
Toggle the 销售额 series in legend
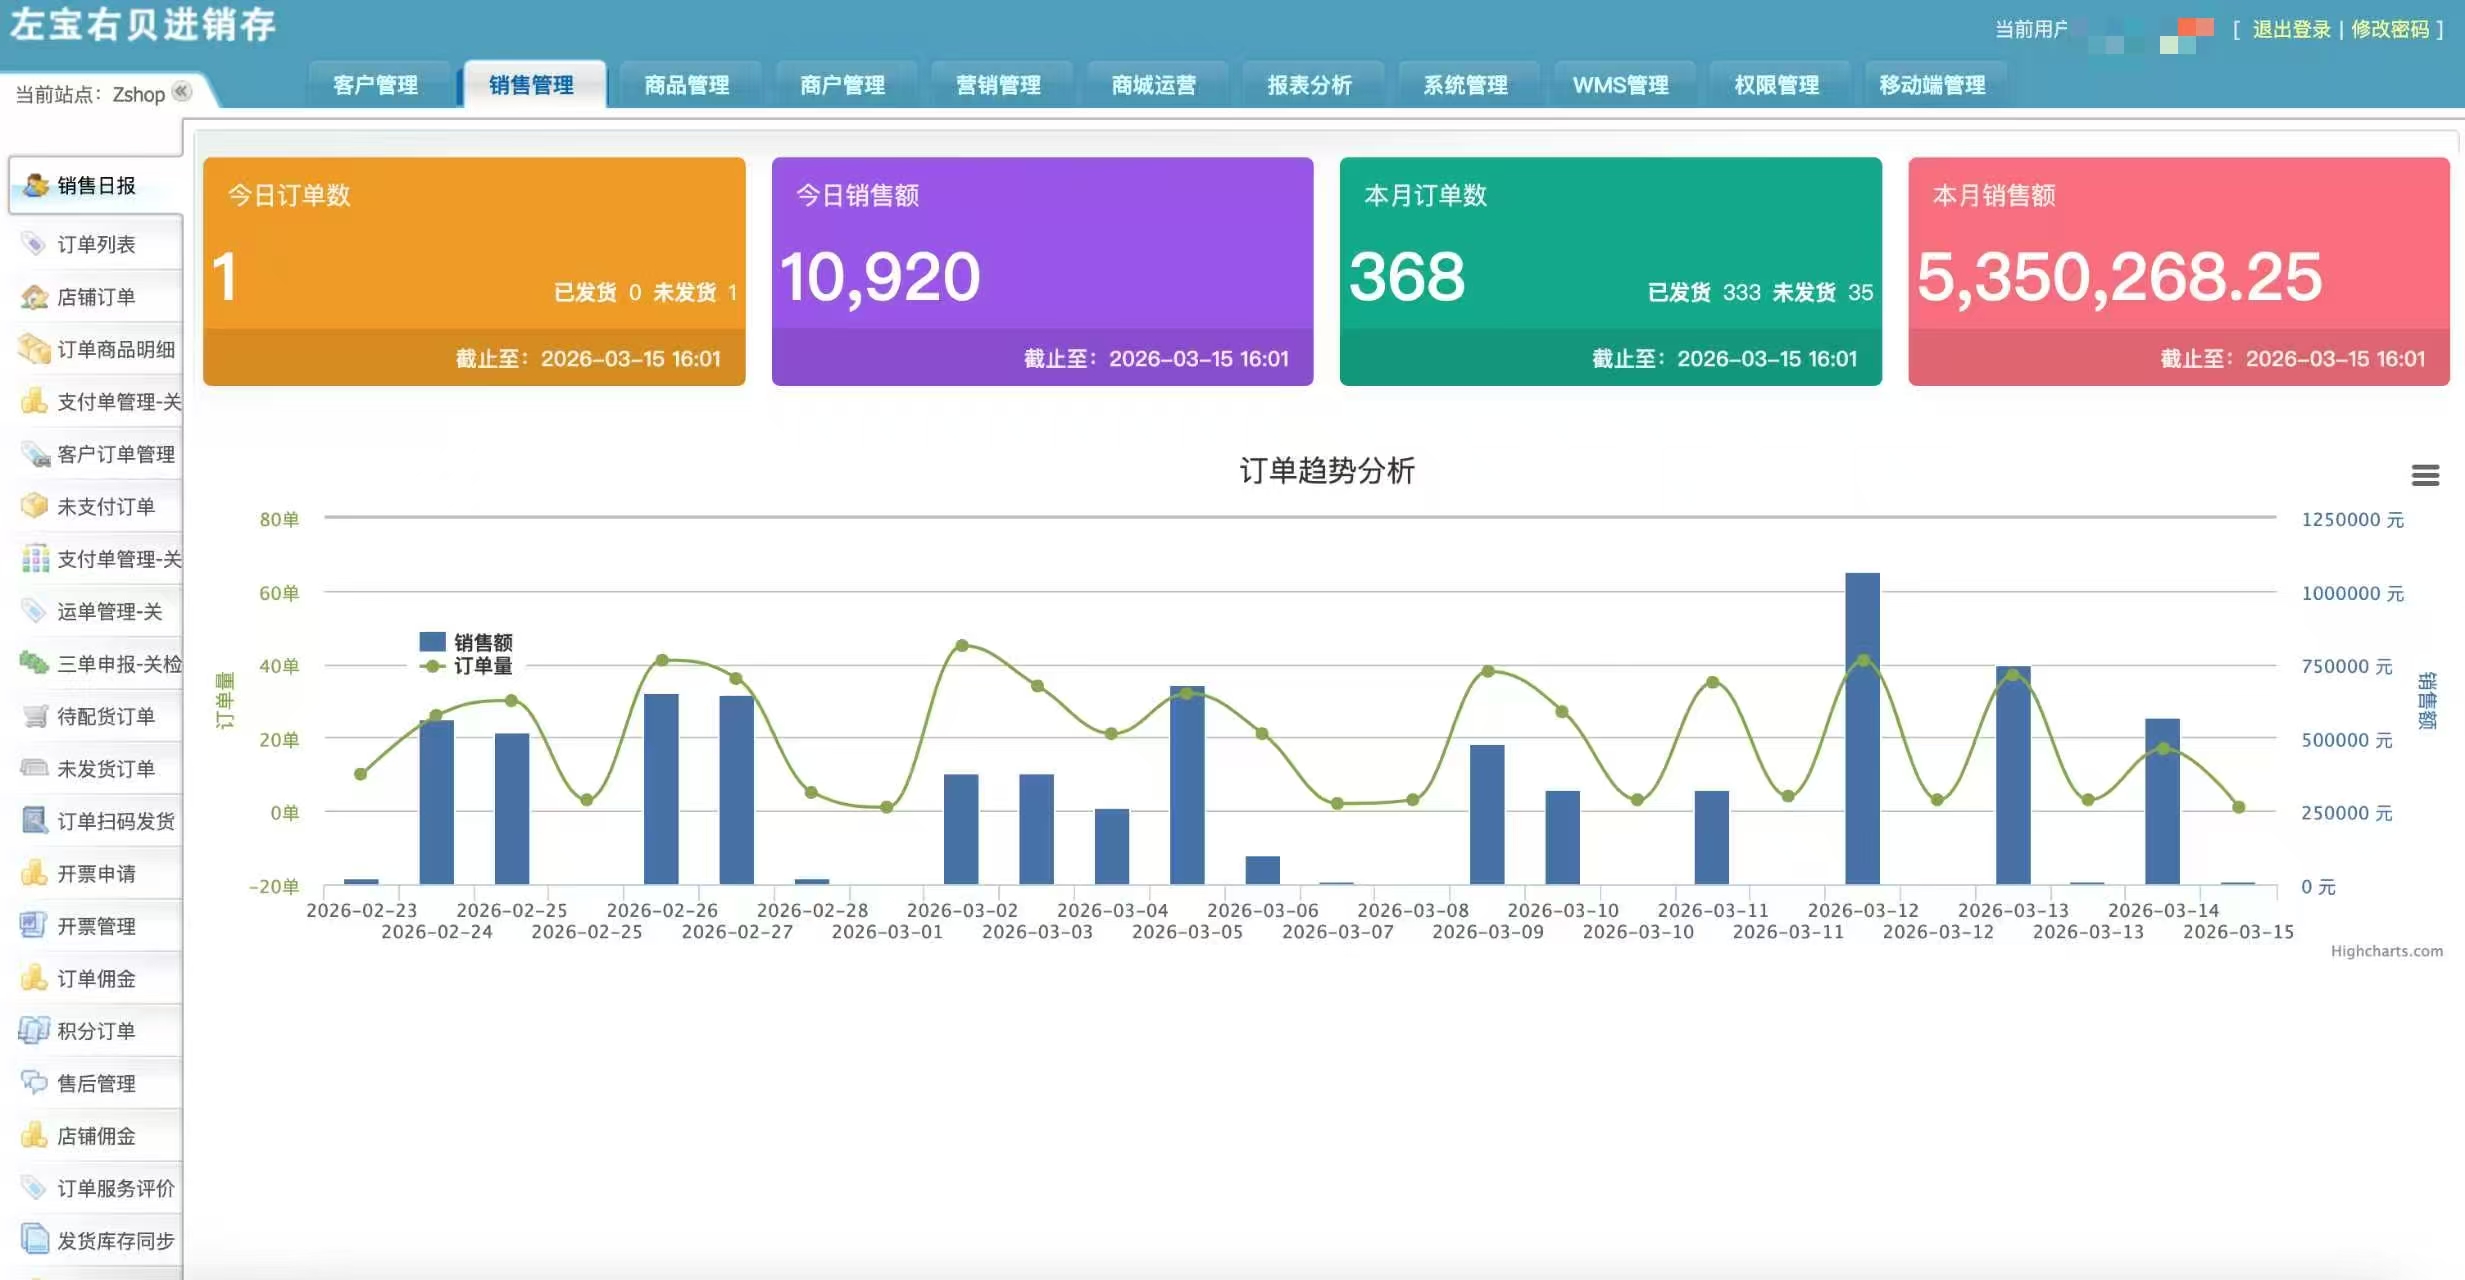tap(466, 642)
